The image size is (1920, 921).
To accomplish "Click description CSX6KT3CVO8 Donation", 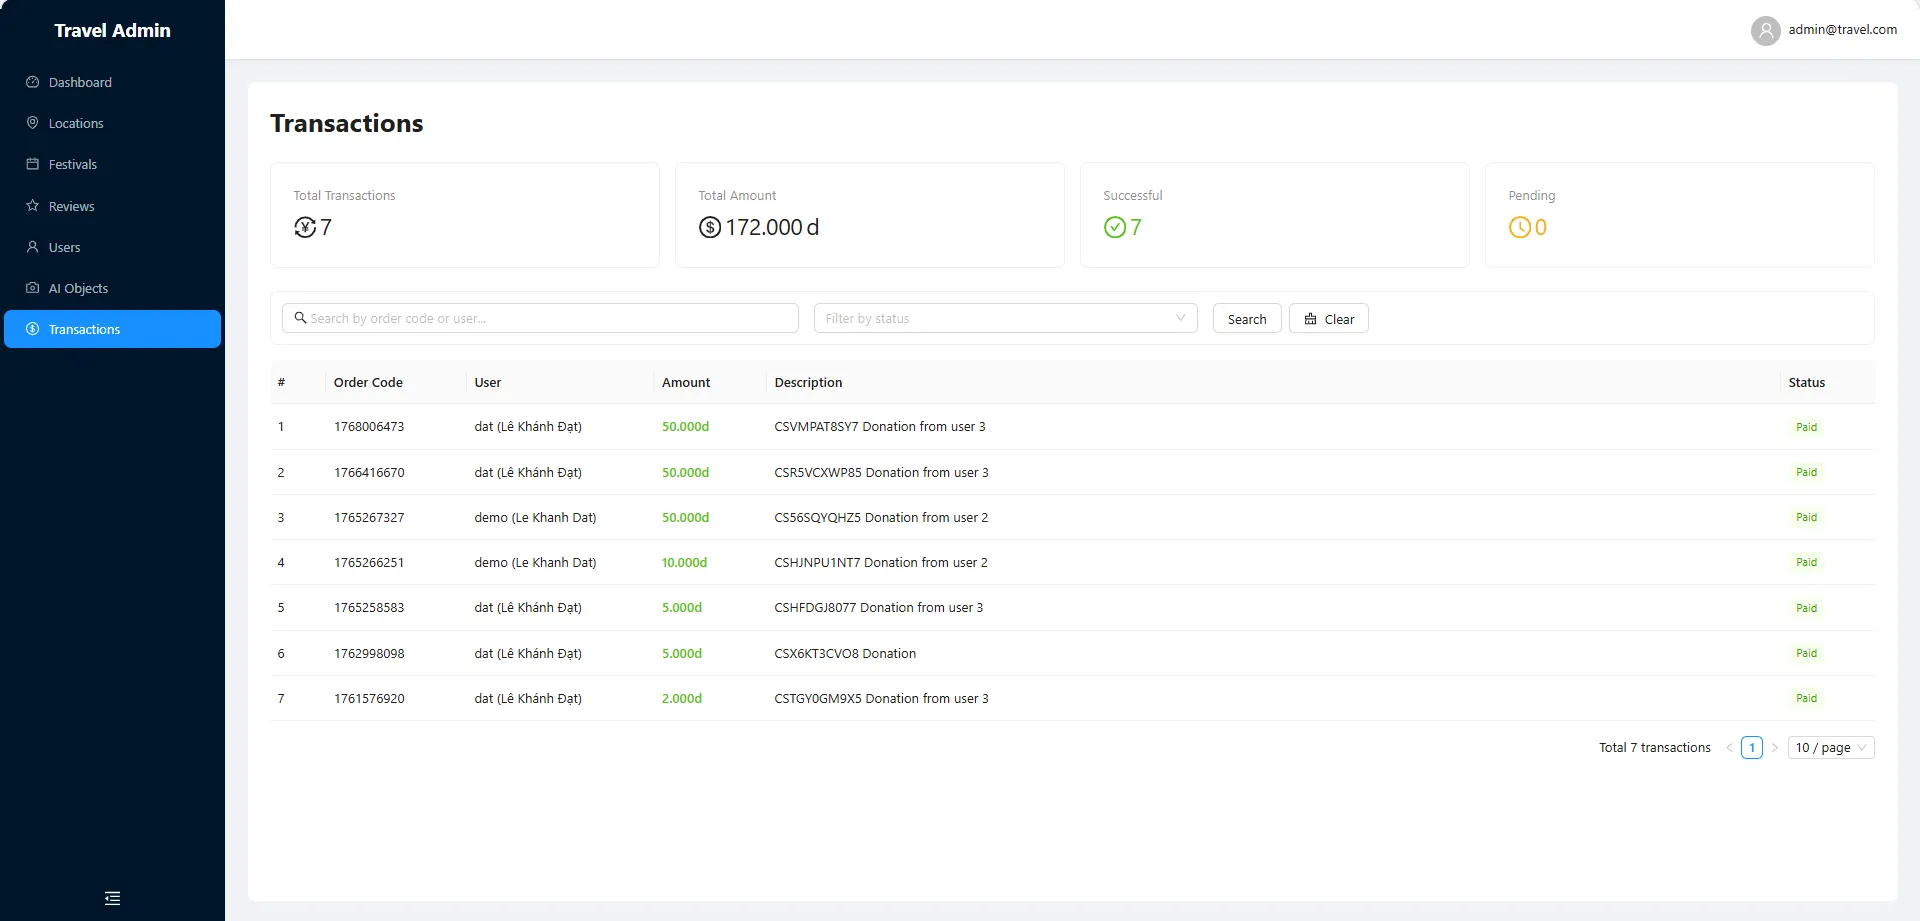I will (845, 653).
